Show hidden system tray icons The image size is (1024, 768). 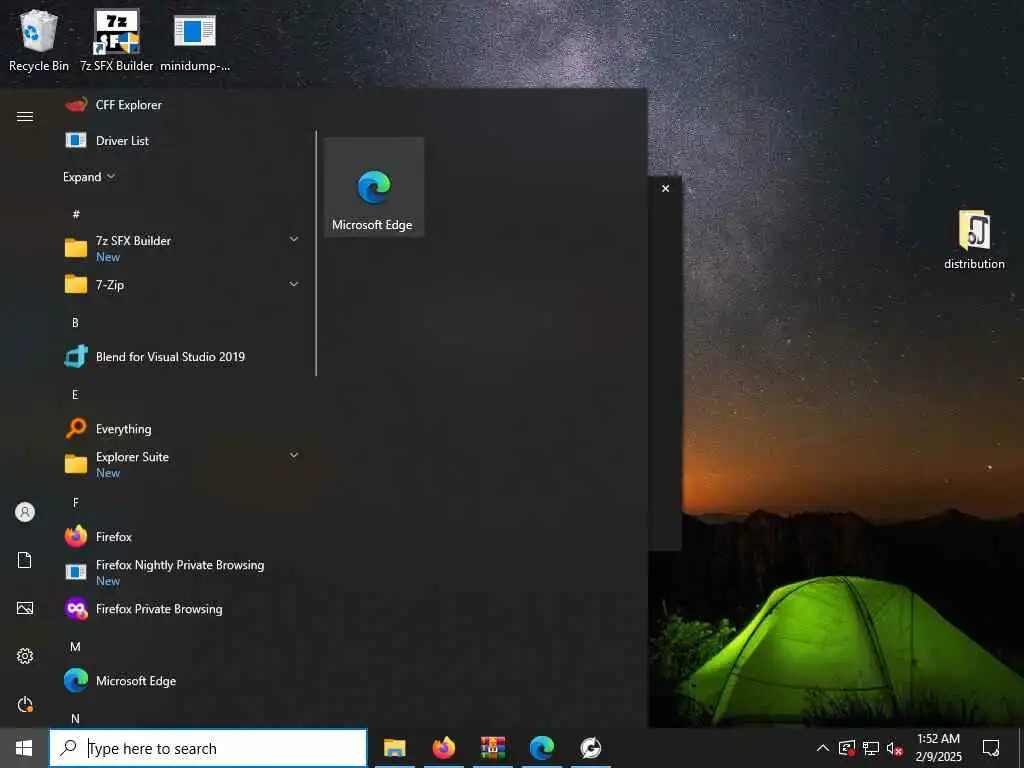pos(823,748)
